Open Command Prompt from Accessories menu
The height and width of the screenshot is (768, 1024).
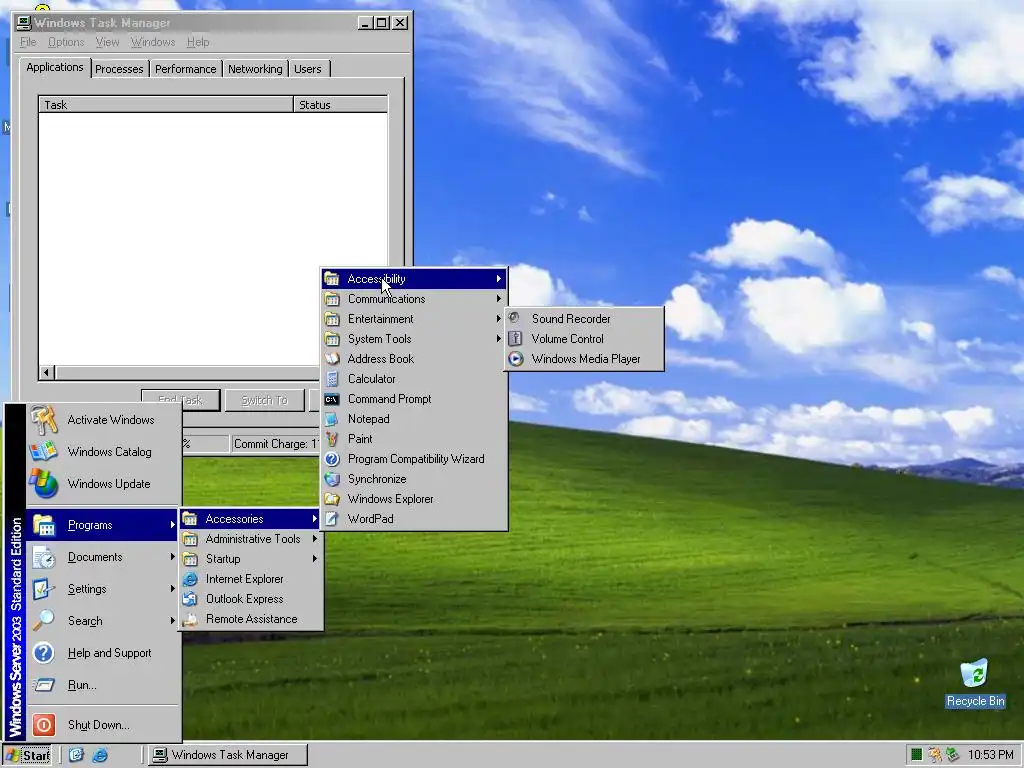[414, 399]
